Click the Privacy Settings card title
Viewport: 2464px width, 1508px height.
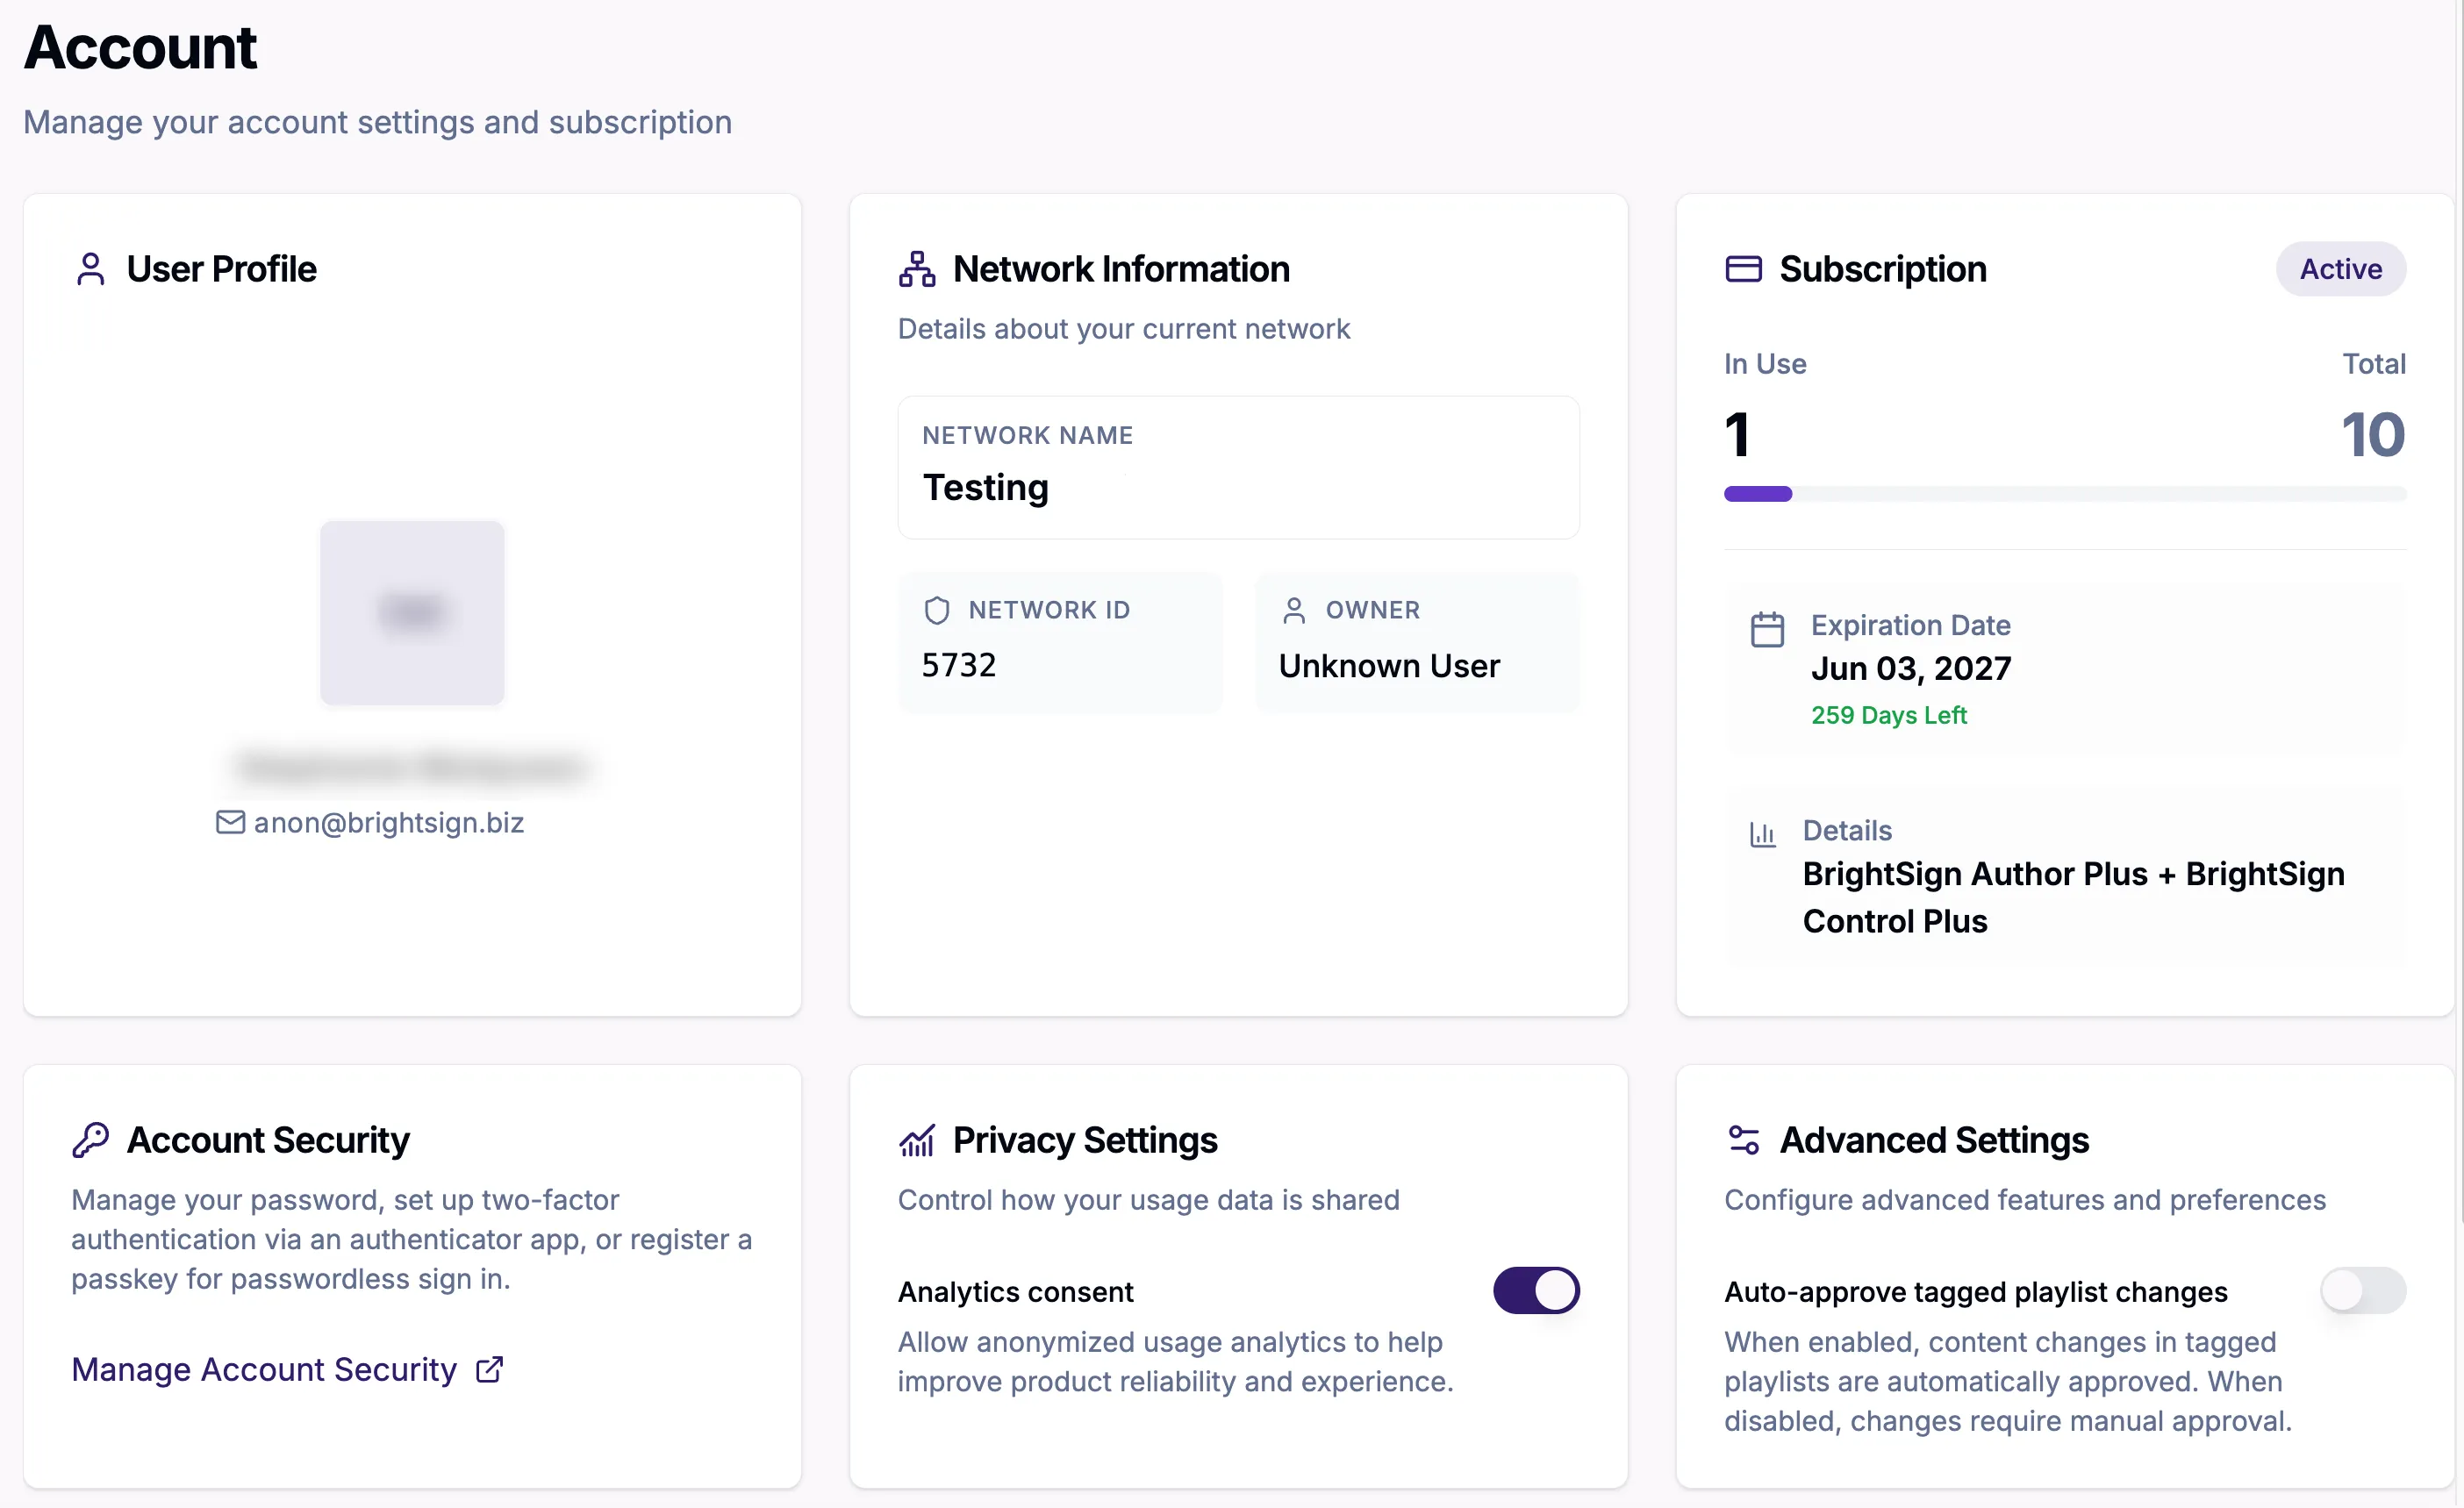(1085, 1140)
